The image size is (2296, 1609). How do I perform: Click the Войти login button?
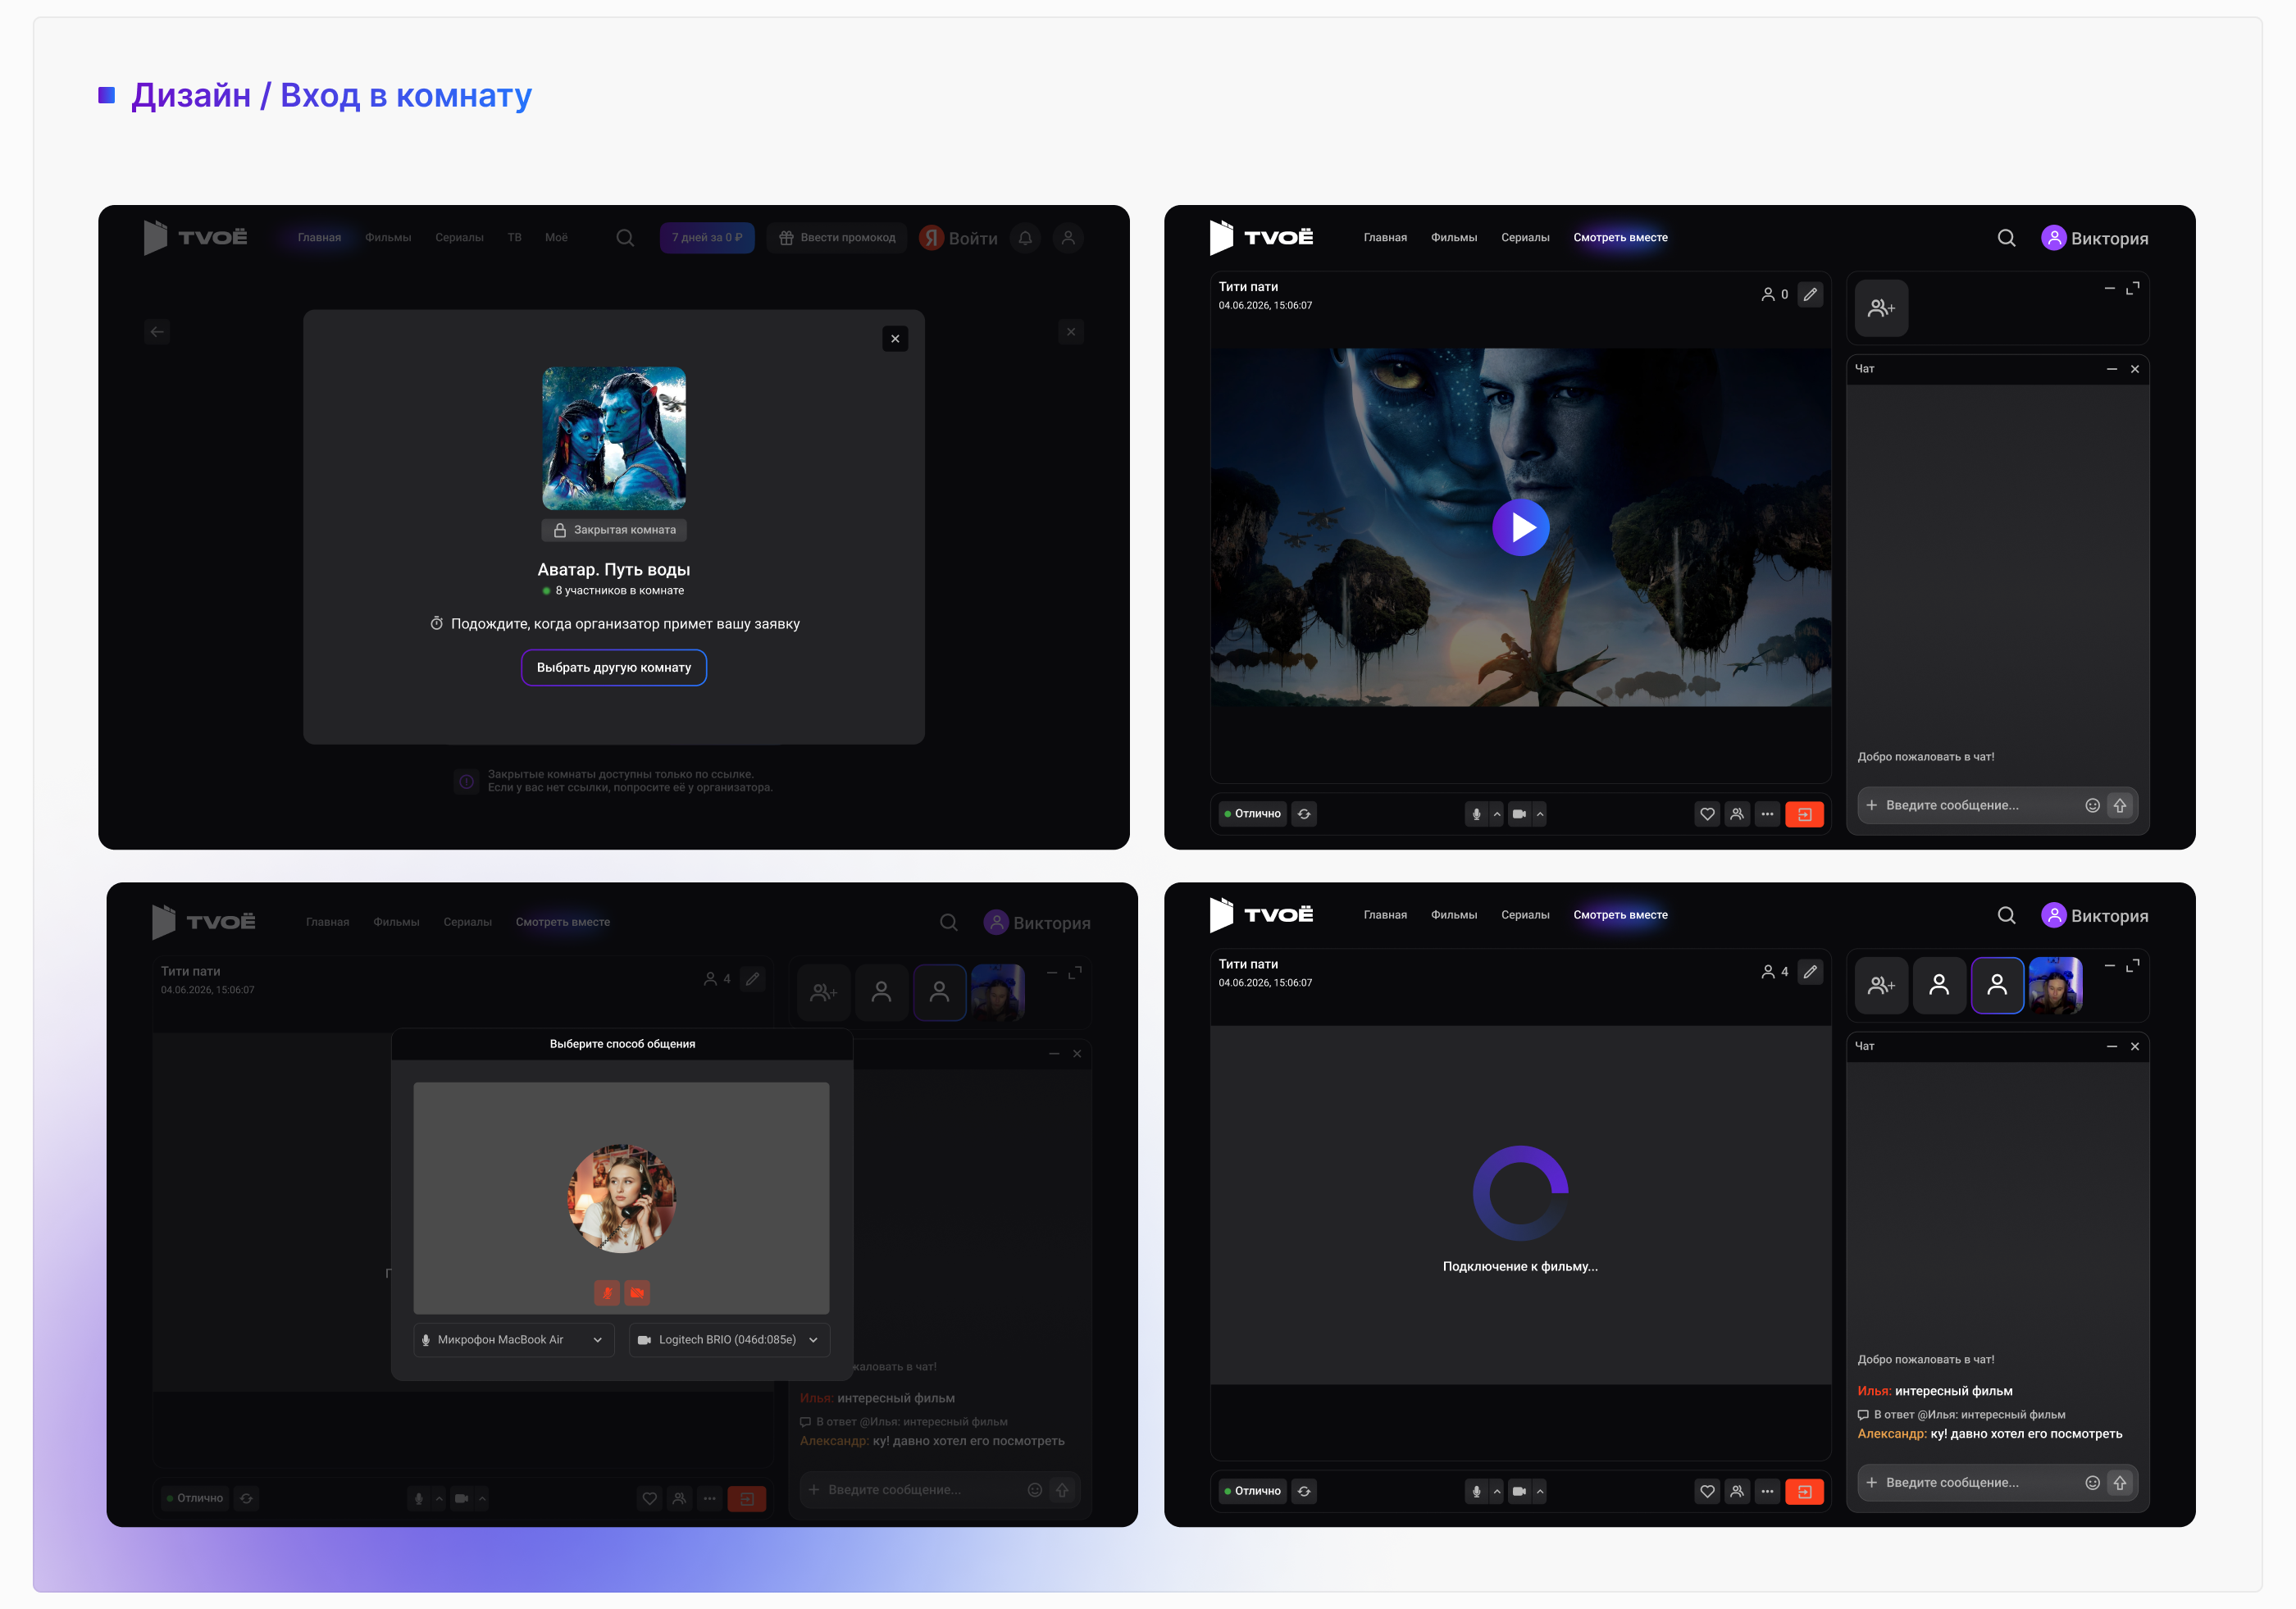[x=959, y=238]
